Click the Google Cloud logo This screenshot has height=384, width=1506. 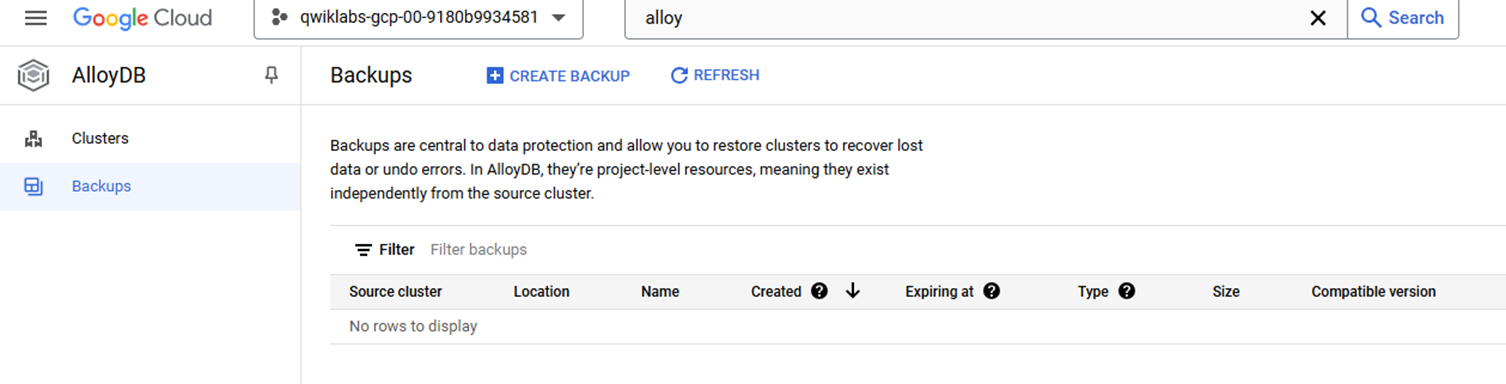point(142,18)
